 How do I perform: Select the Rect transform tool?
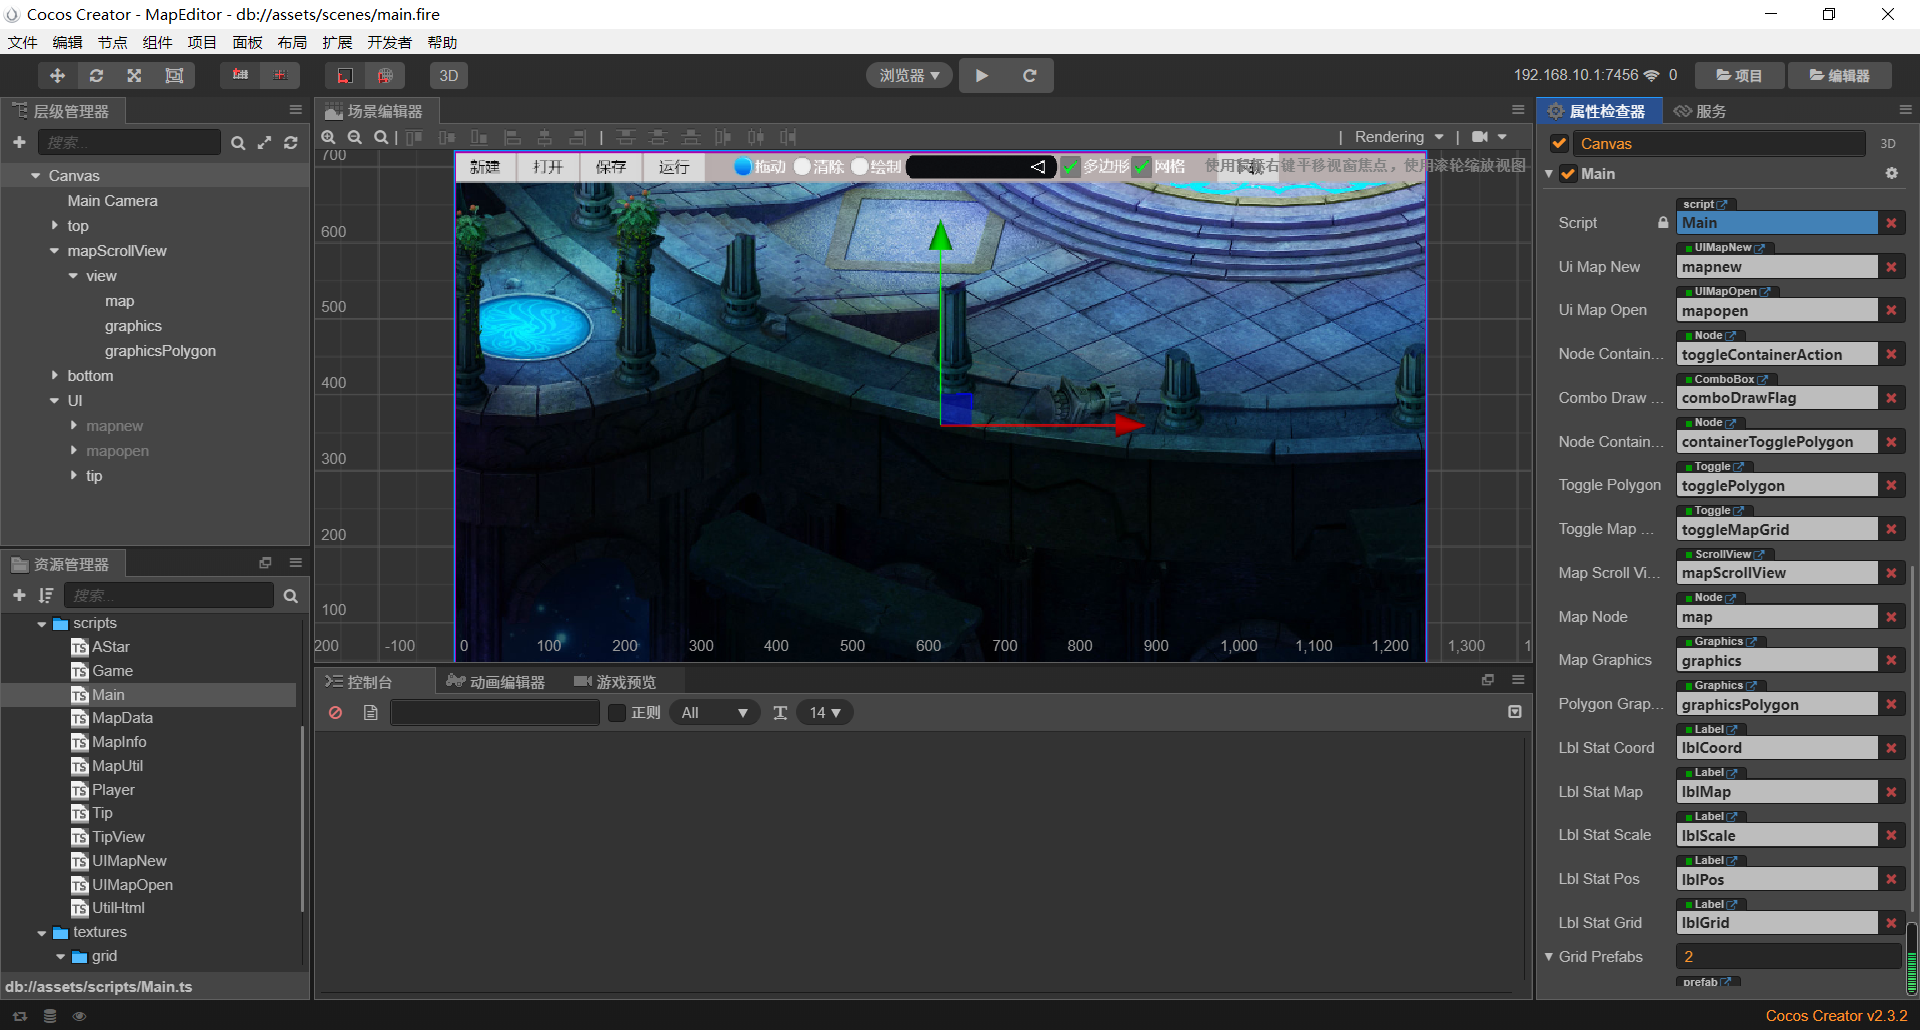coord(174,76)
